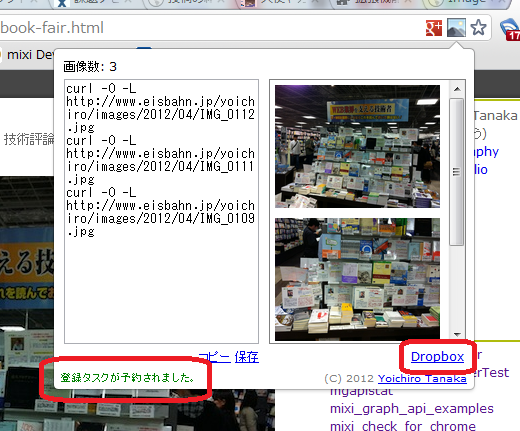The height and width of the screenshot is (431, 520).
Task: Click the Google+ icon in address bar
Action: pos(434,28)
